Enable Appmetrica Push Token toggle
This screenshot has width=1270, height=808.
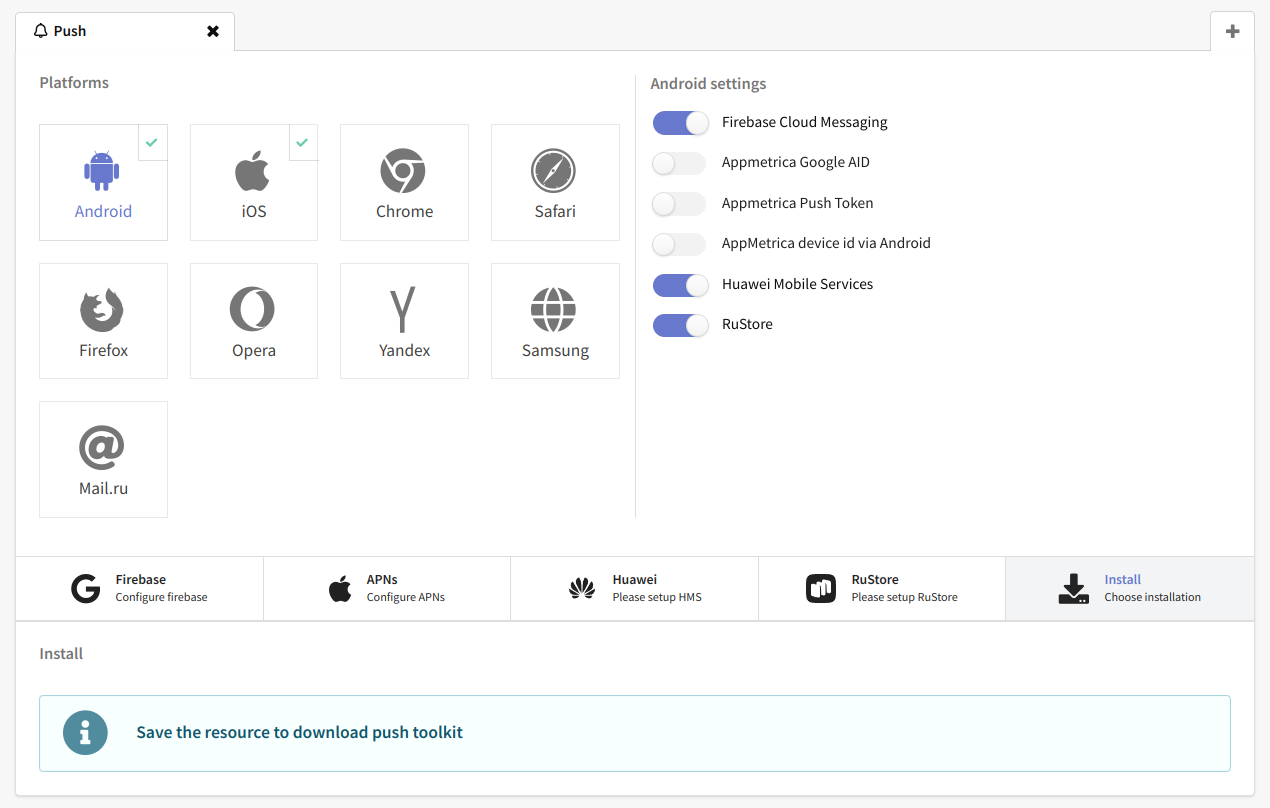[x=679, y=204]
